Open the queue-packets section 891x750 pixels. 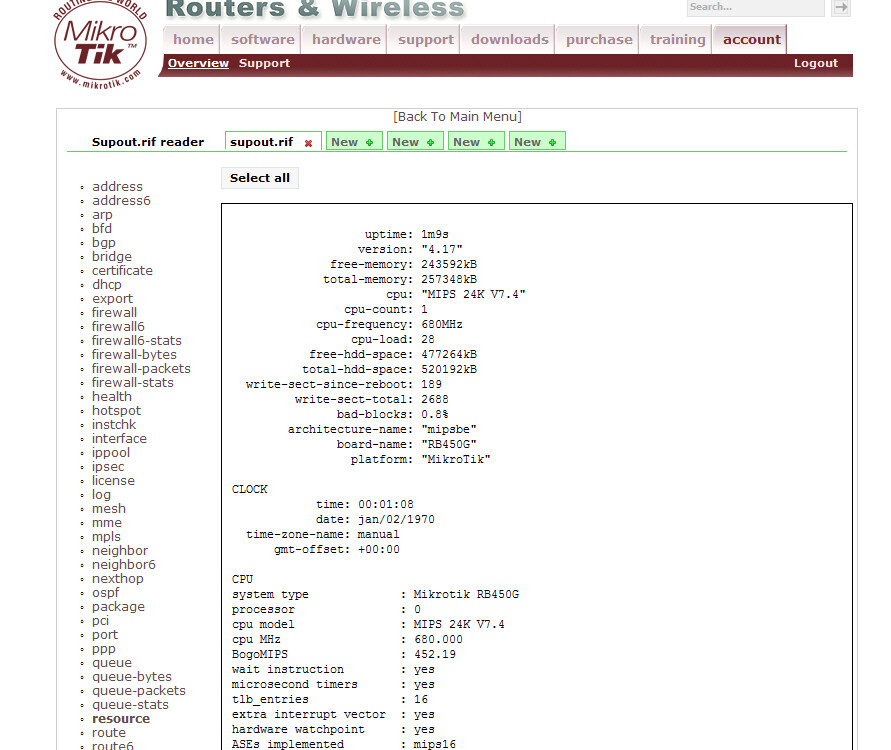pyautogui.click(x=139, y=691)
